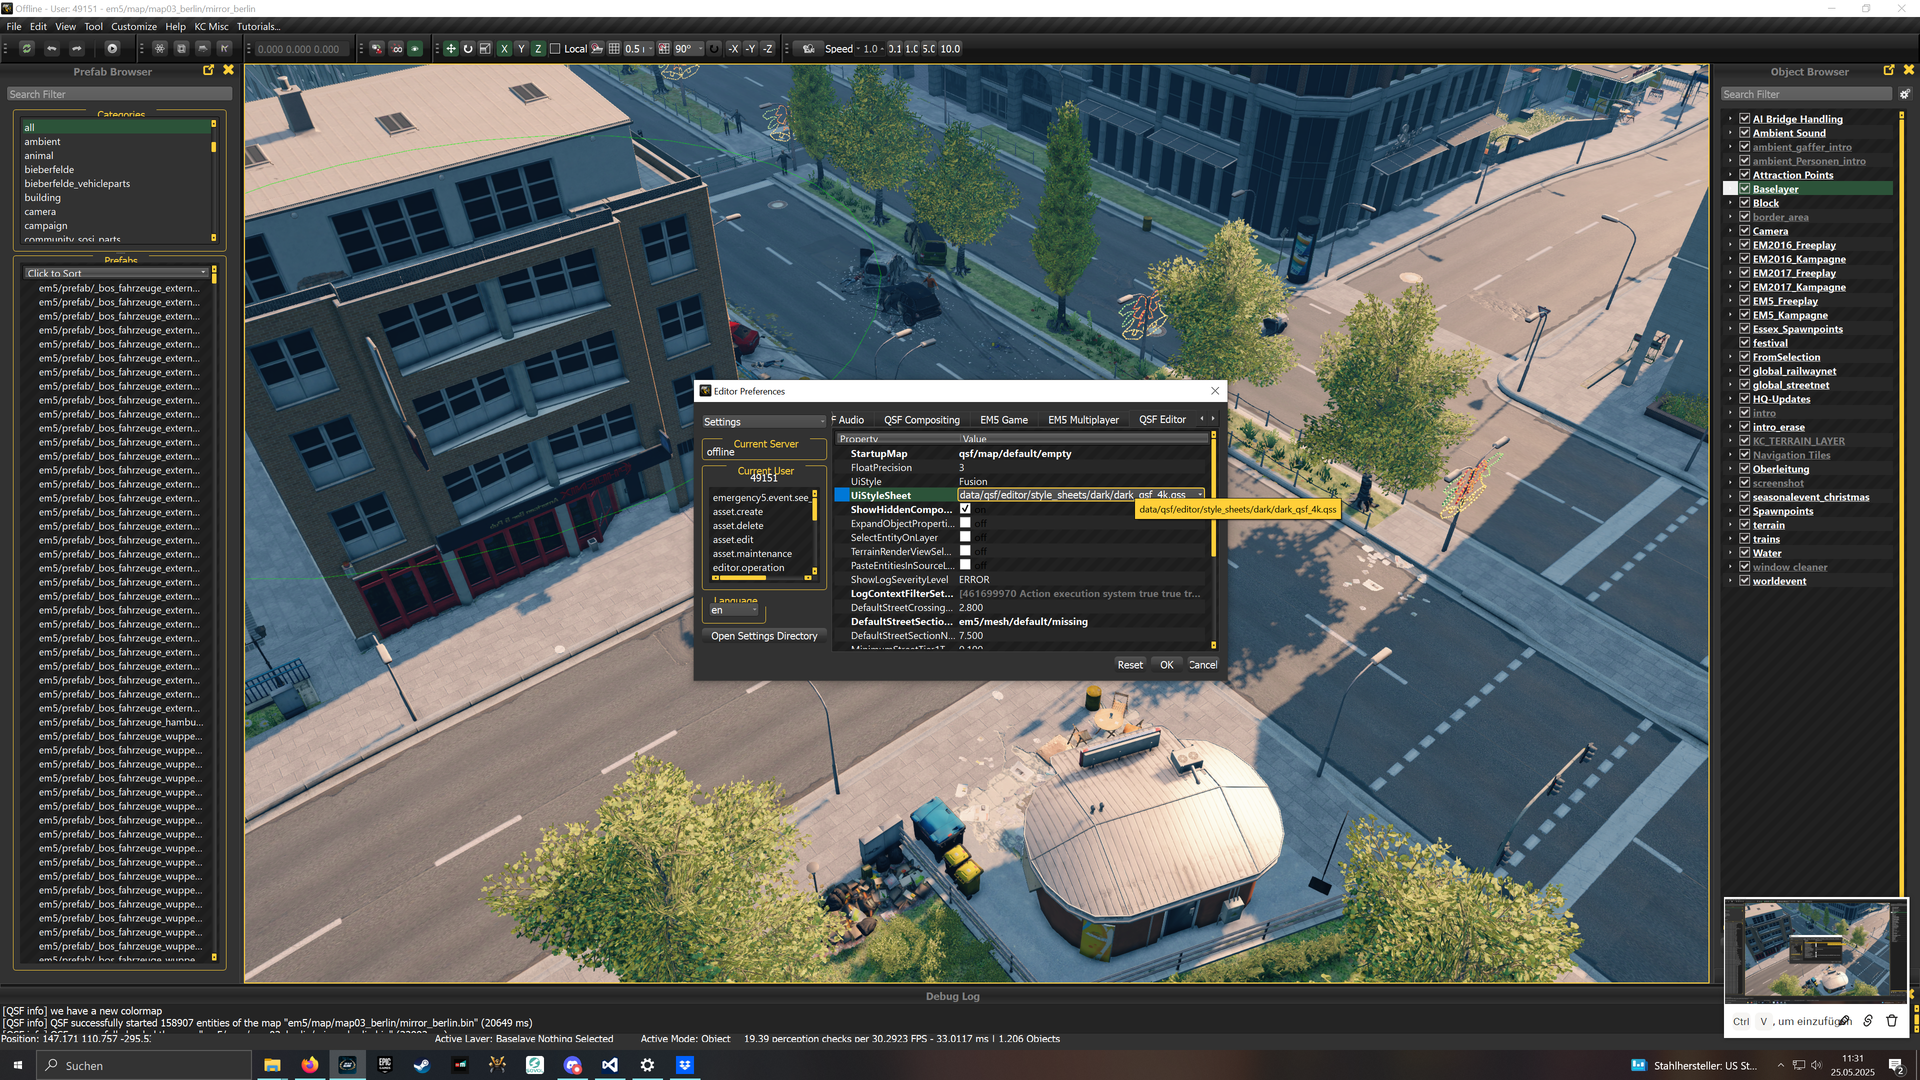Uncheck the ShowHiddenComponents checkbox
Screen dimensions: 1920x1080
(965, 509)
